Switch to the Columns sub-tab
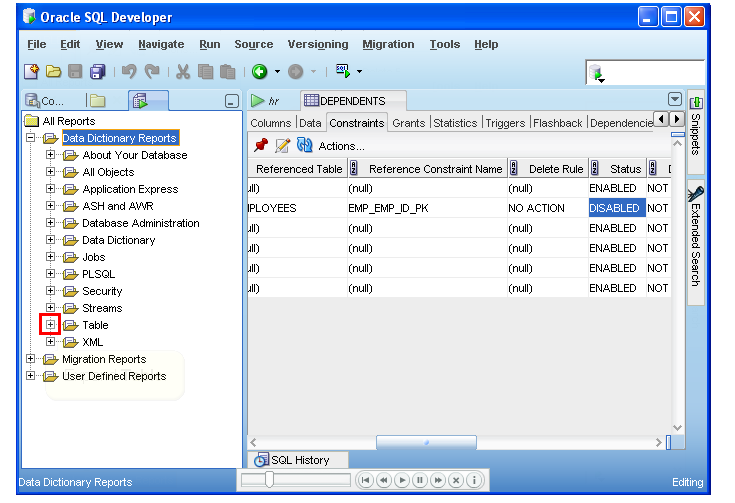 pyautogui.click(x=271, y=123)
